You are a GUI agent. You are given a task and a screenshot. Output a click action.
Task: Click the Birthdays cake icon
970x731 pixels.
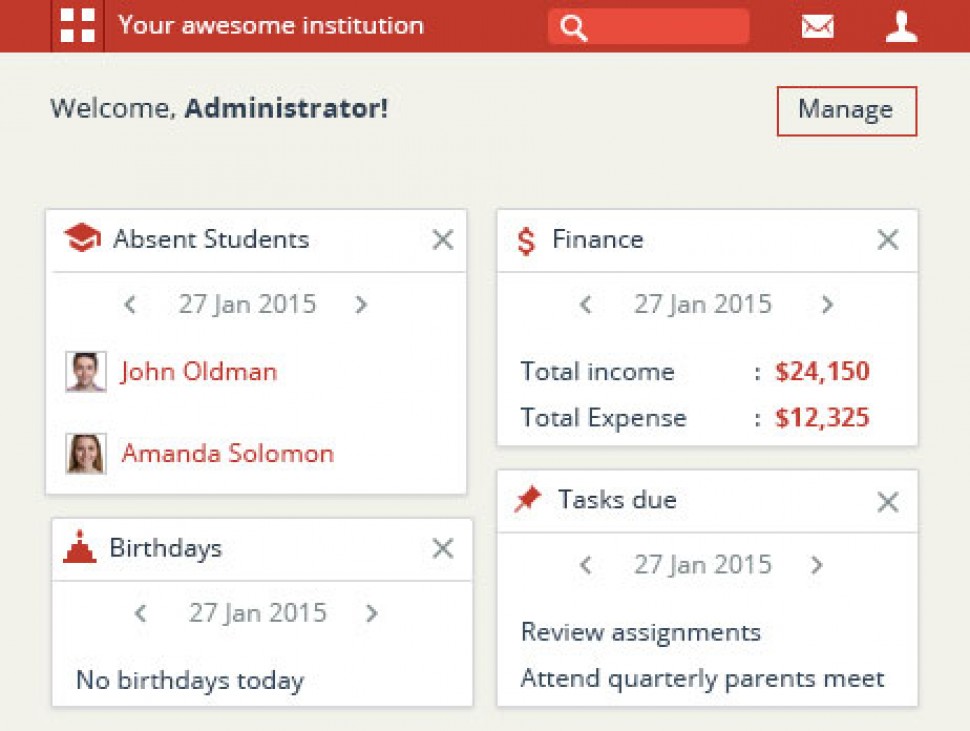(x=80, y=547)
